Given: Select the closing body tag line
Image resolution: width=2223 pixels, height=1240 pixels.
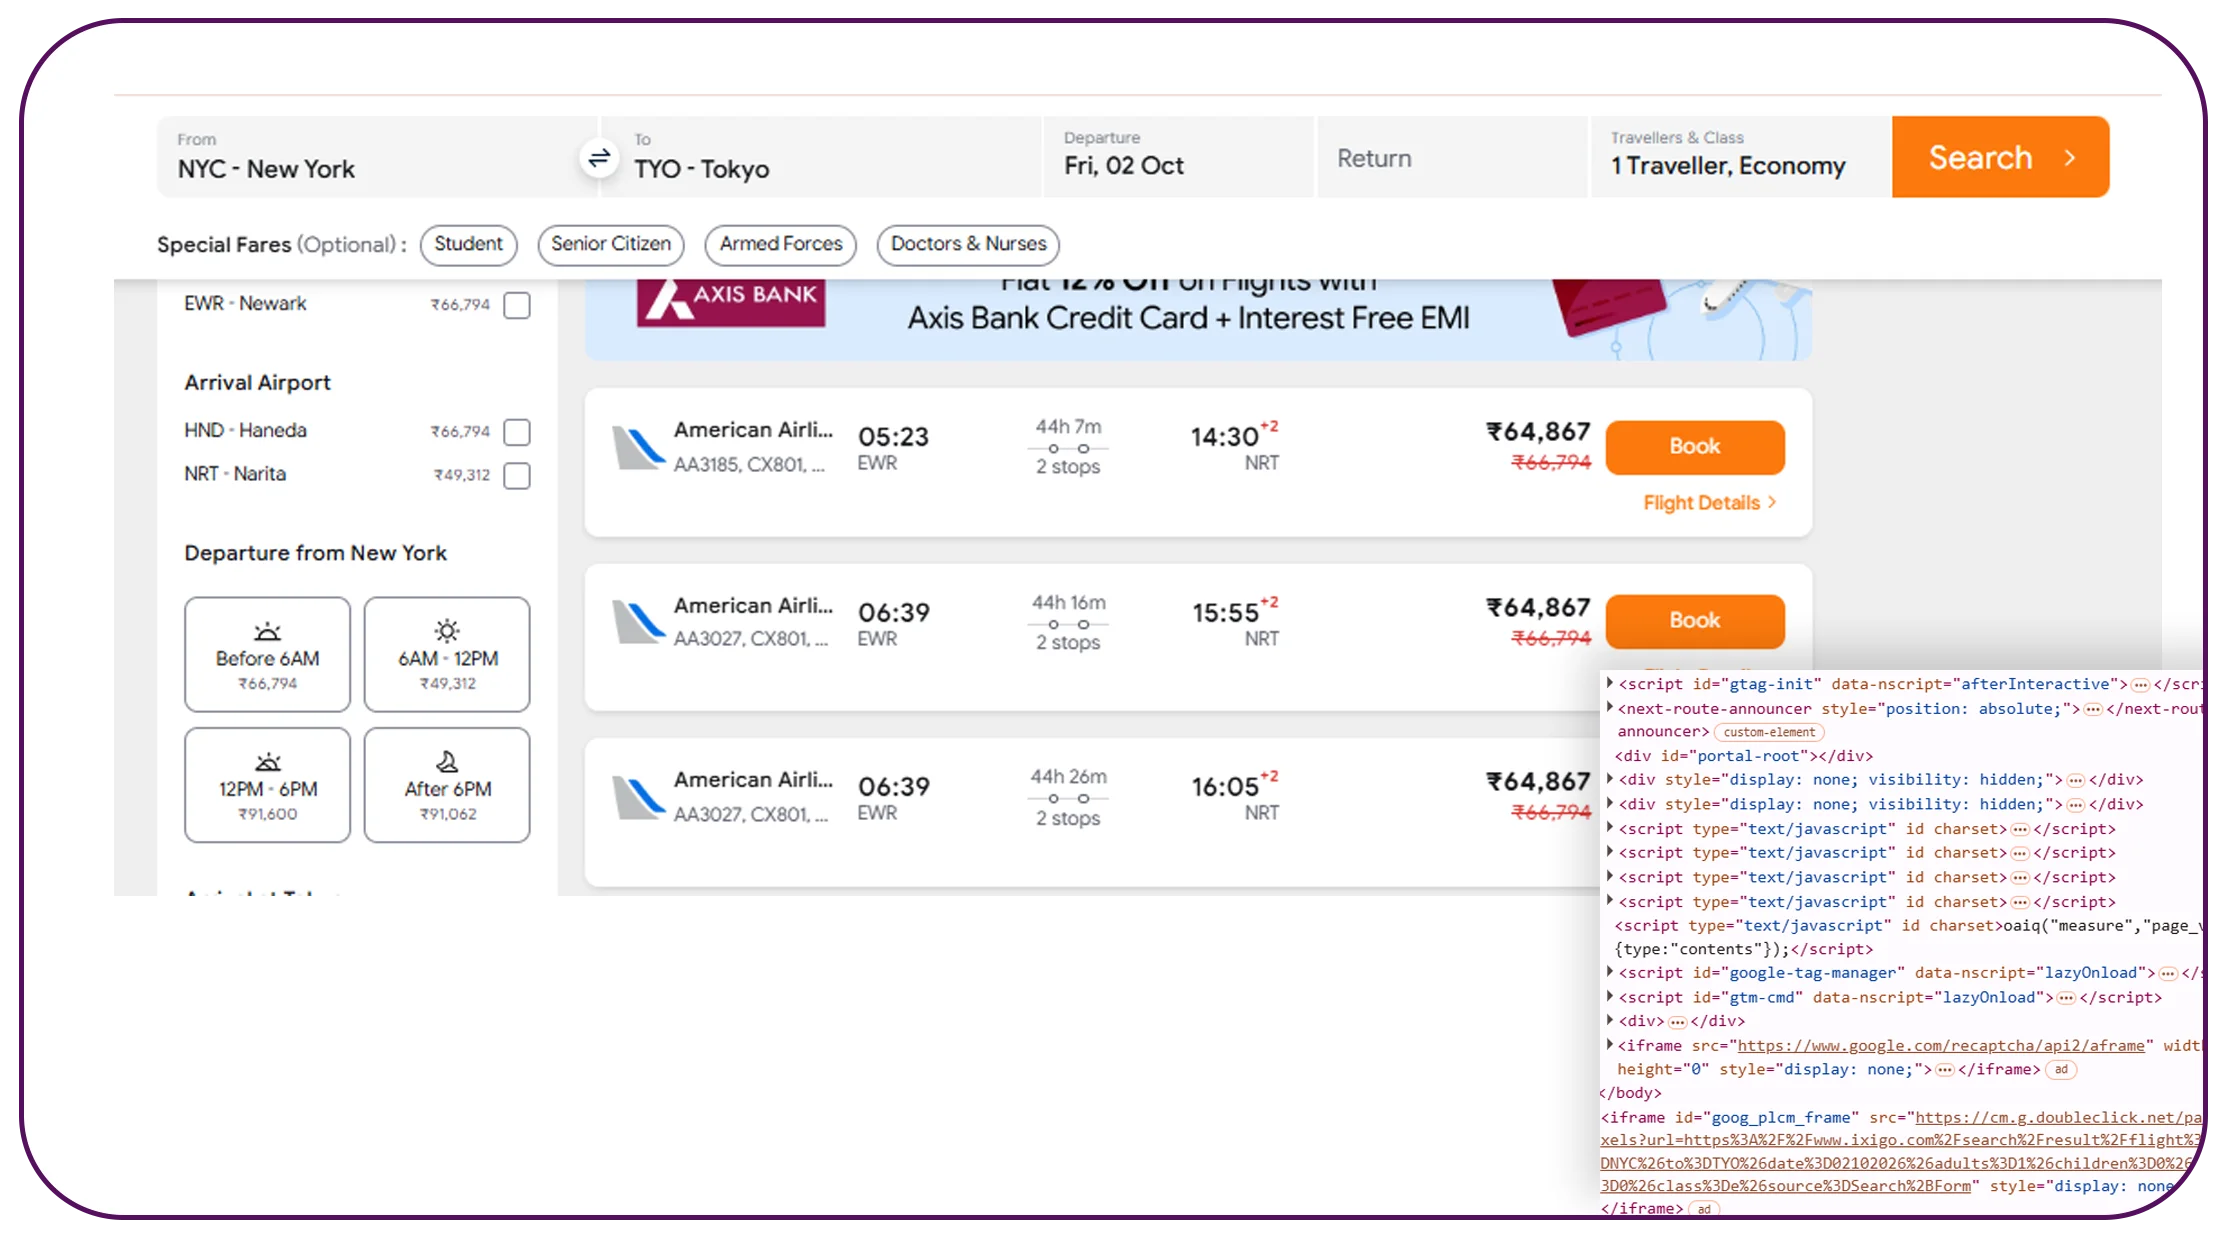Looking at the screenshot, I should [x=1630, y=1093].
